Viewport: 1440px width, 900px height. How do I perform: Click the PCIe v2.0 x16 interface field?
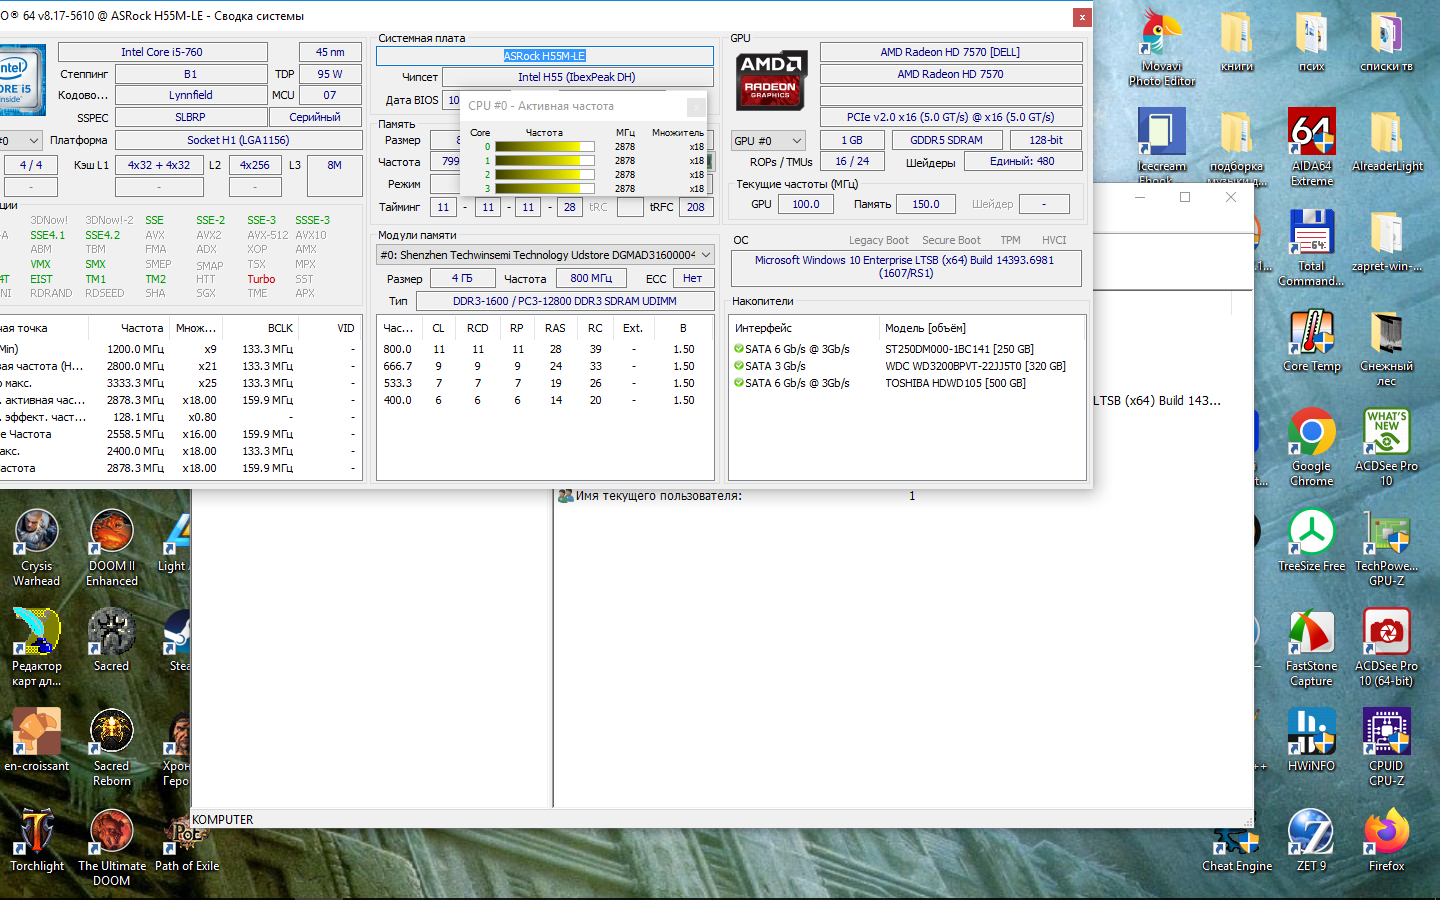(951, 117)
